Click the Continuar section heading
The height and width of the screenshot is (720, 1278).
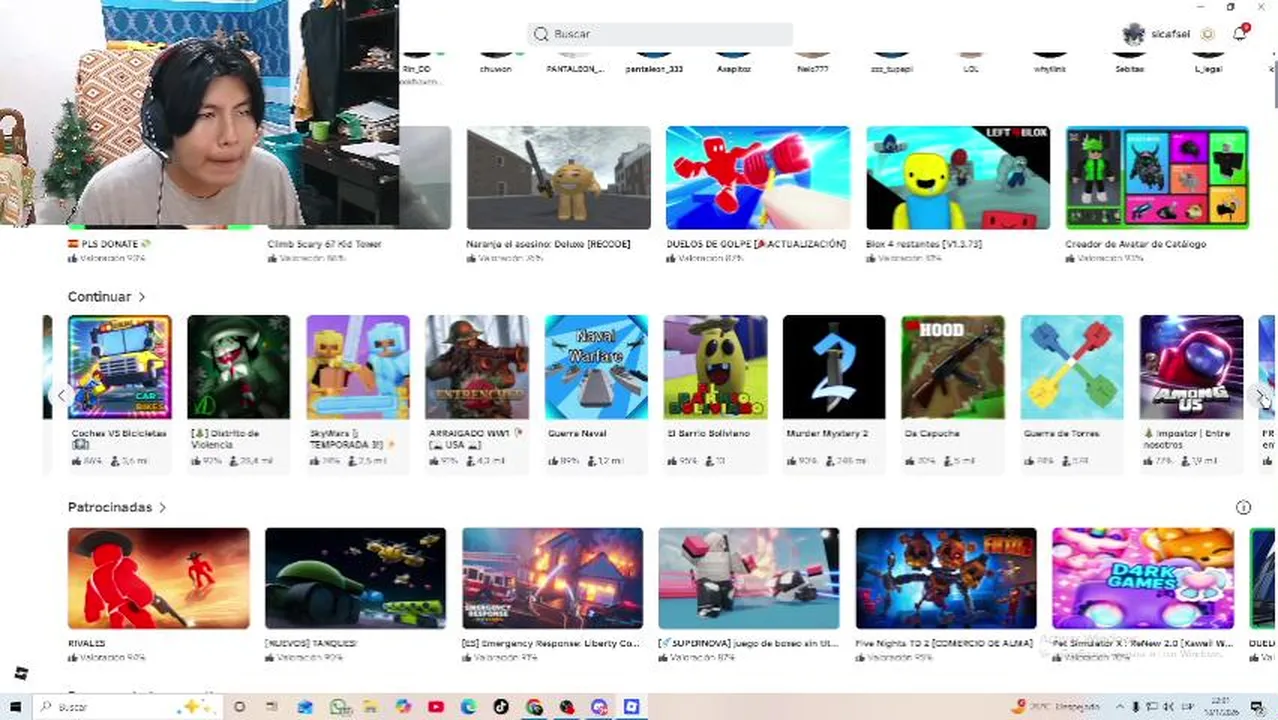point(99,297)
